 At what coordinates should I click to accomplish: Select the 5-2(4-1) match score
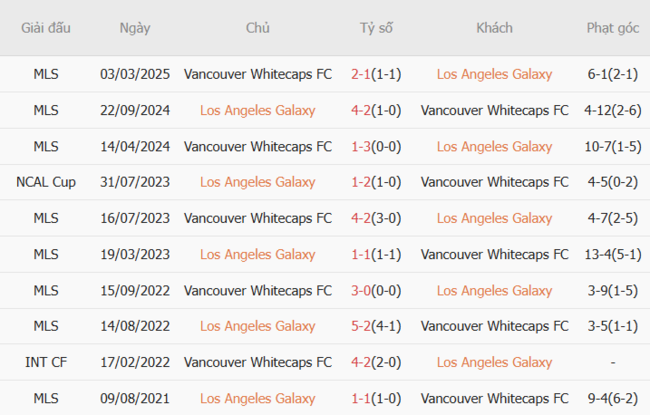click(376, 326)
